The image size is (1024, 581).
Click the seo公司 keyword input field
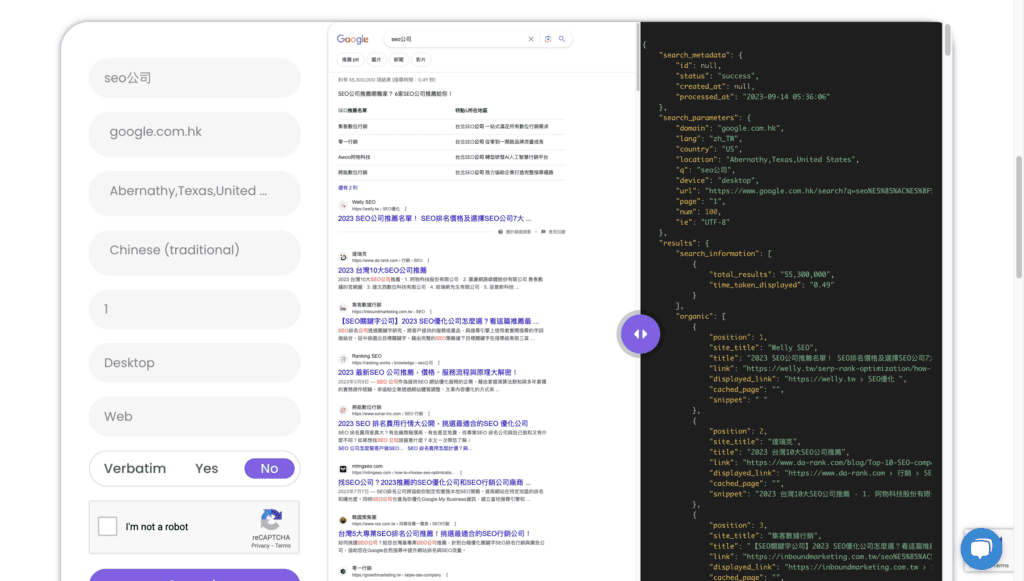(x=195, y=78)
